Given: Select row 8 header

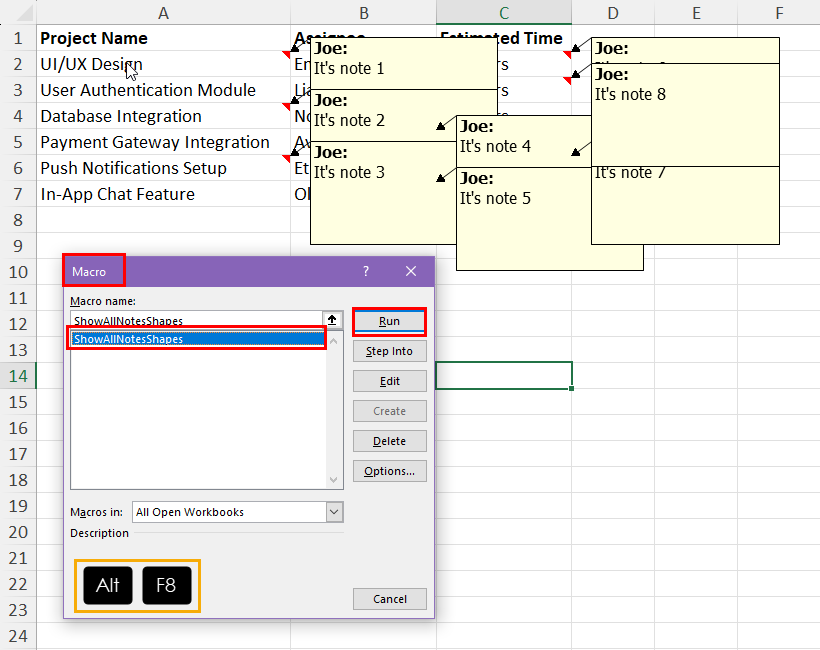Looking at the screenshot, I should (x=18, y=220).
